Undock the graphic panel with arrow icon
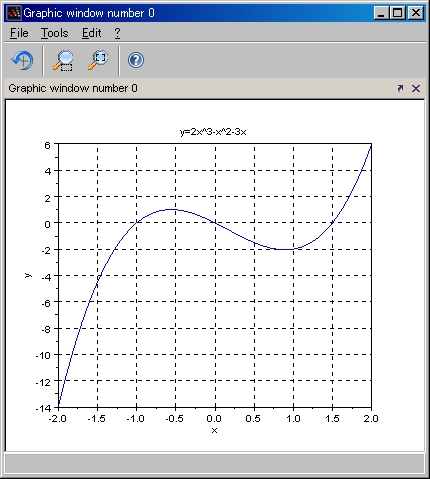Viewport: 430px width, 479px height. click(400, 88)
